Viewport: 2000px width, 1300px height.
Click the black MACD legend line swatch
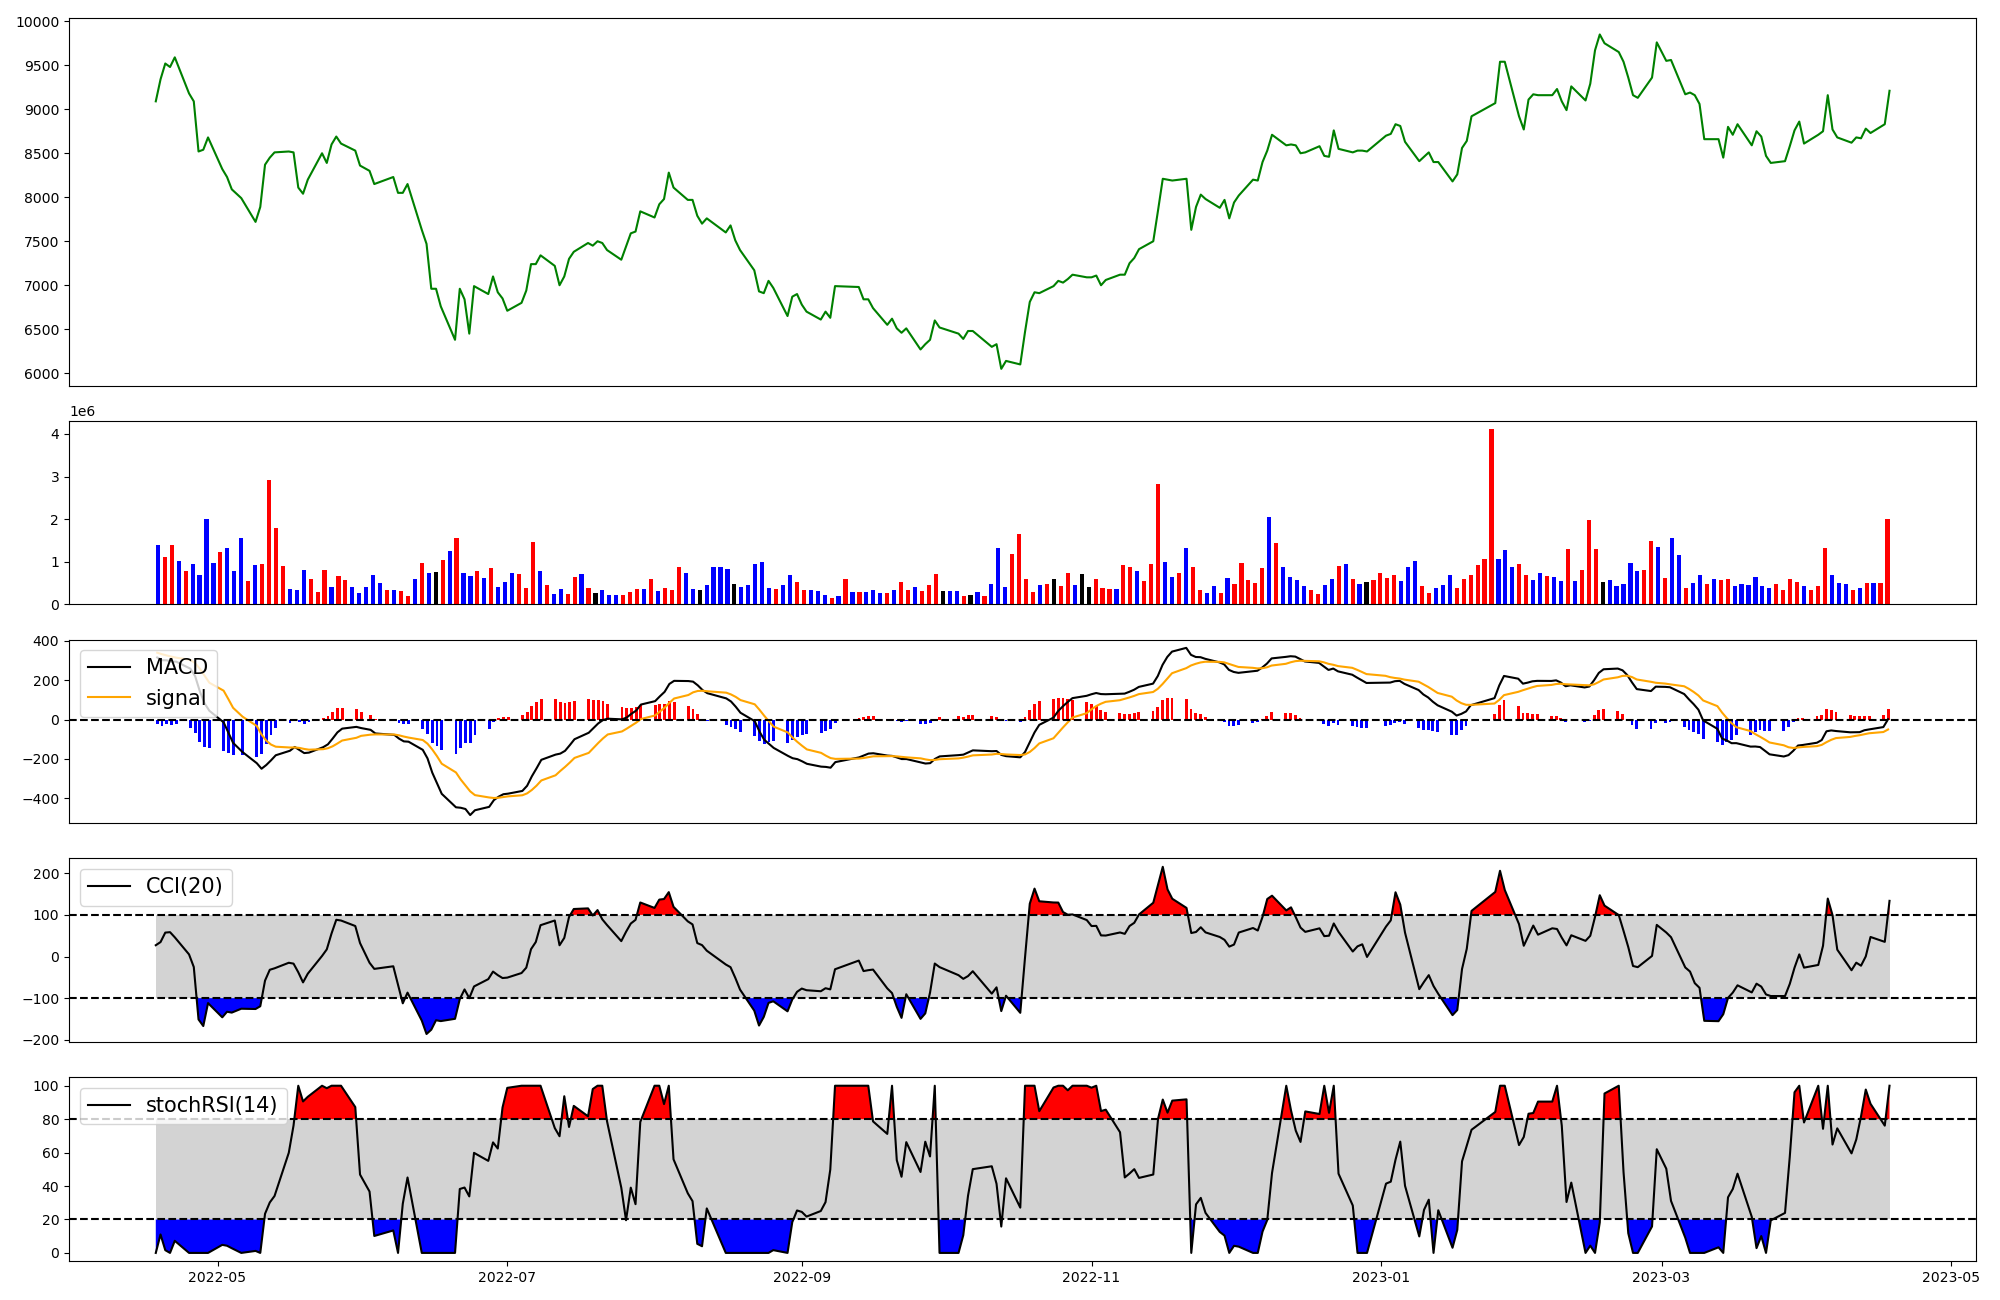click(111, 667)
